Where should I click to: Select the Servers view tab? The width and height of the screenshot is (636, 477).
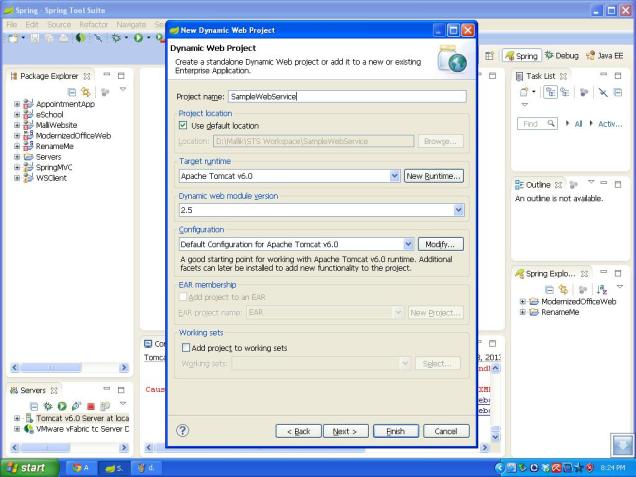[33, 390]
